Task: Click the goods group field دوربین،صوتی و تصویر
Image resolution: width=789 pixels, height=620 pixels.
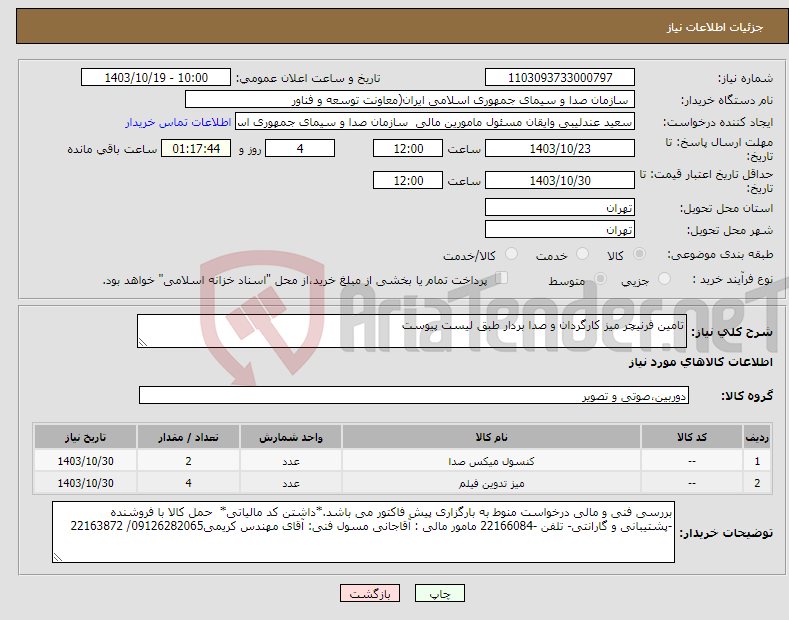Action: (414, 396)
